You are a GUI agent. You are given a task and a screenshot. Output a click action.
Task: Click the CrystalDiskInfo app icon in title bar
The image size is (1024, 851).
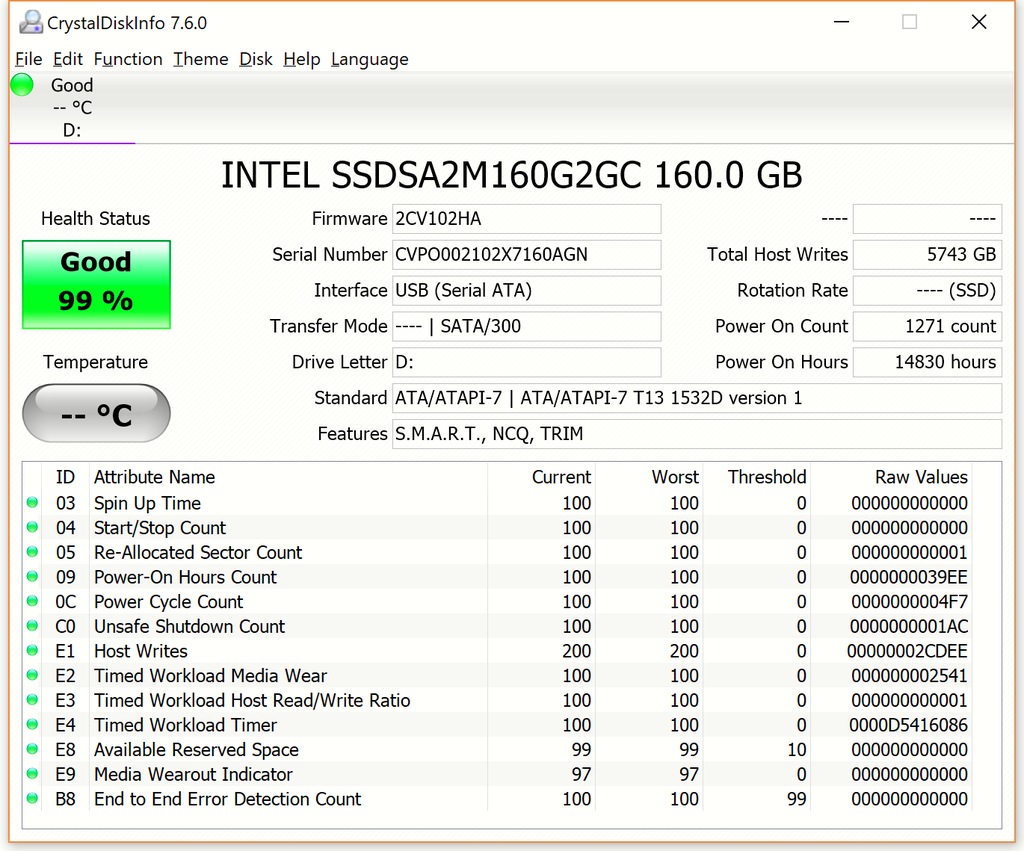pos(30,22)
